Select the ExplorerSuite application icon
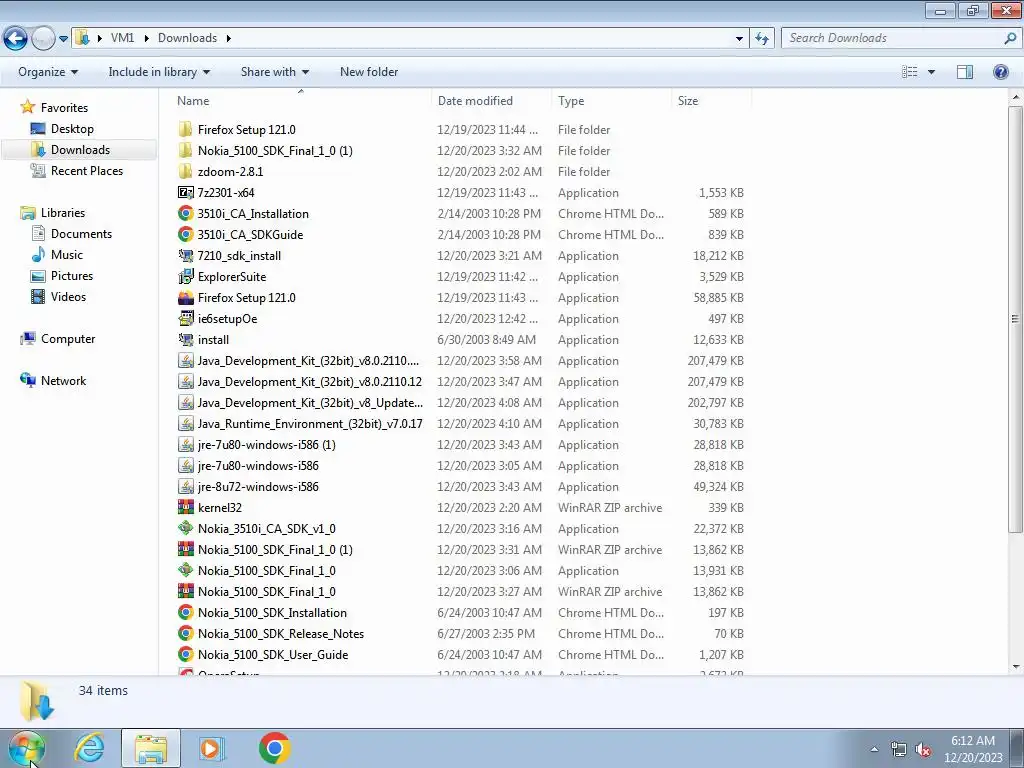This screenshot has width=1024, height=768. coord(185,277)
